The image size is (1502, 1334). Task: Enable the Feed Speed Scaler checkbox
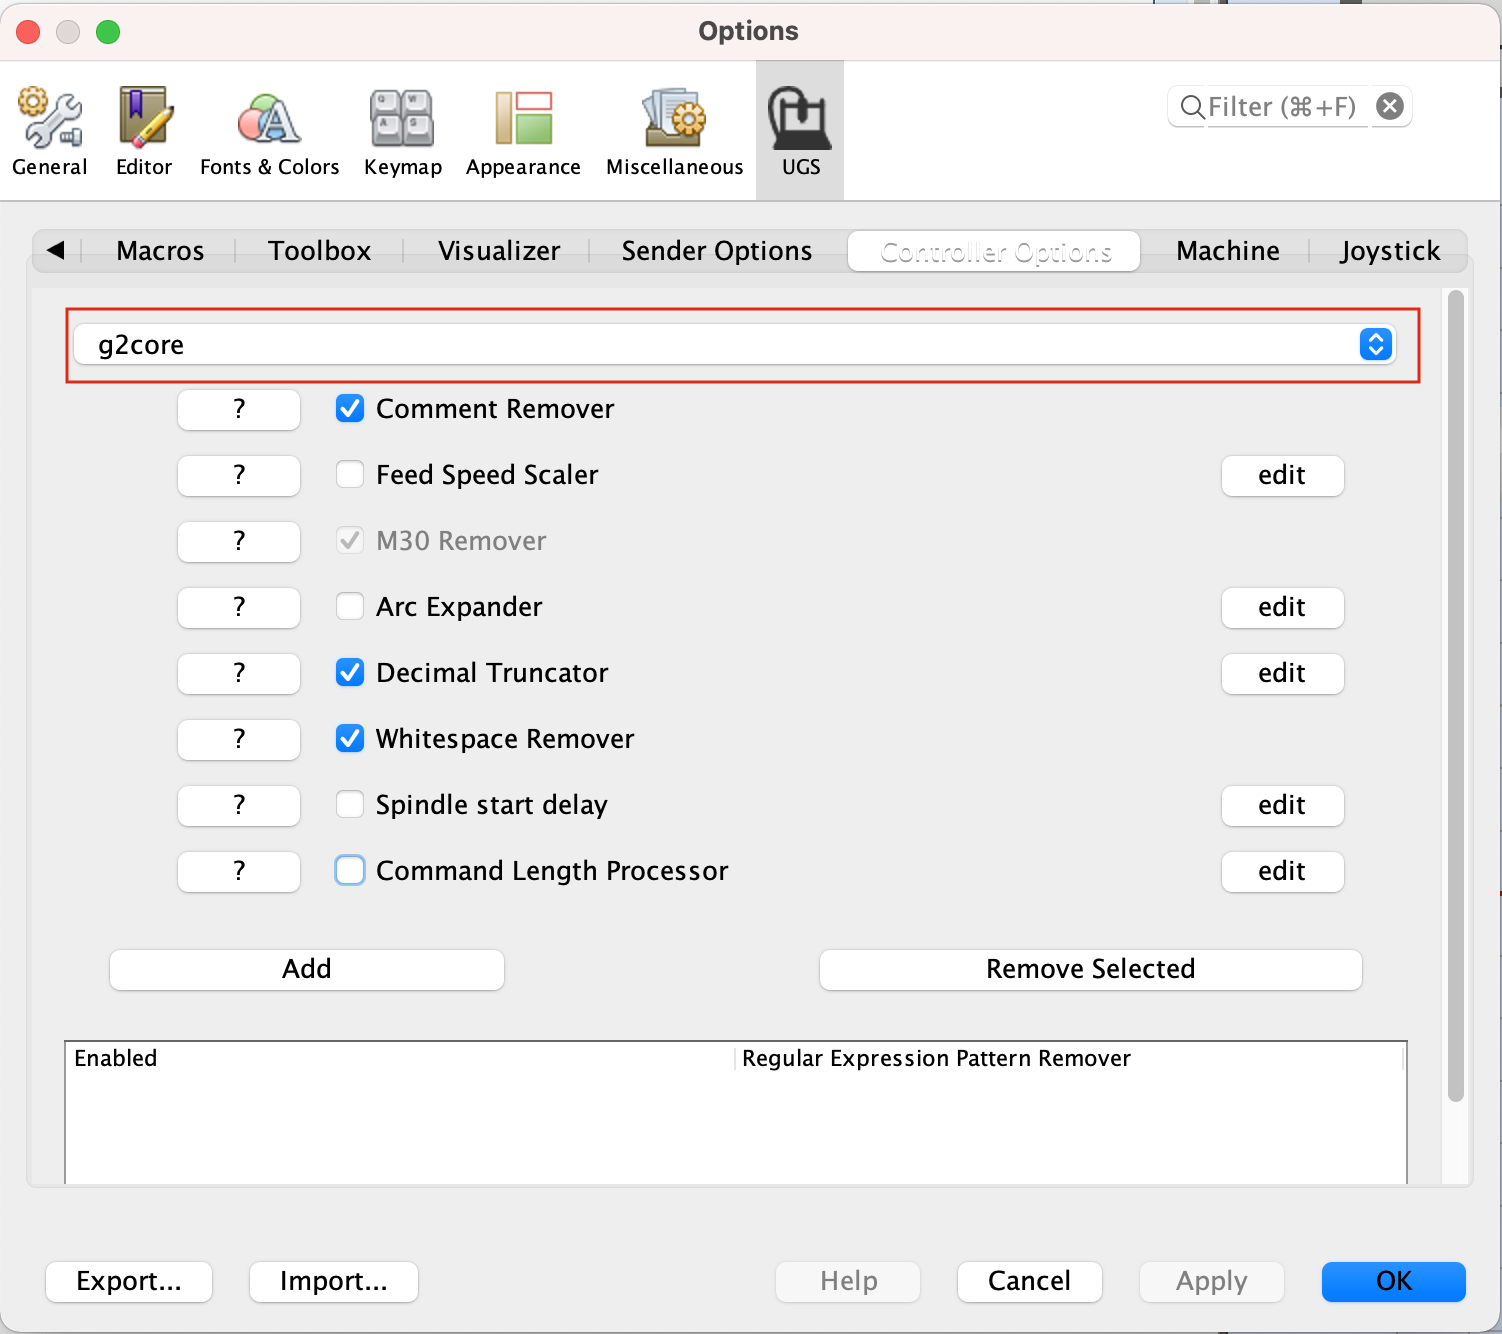point(350,474)
